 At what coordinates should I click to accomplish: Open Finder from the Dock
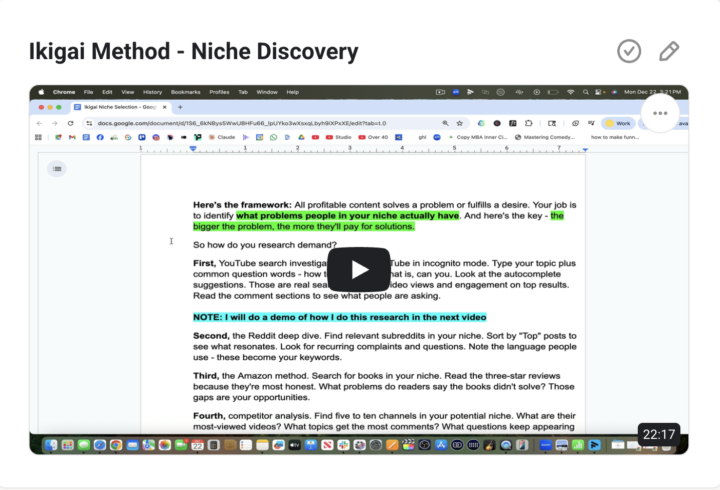point(51,445)
